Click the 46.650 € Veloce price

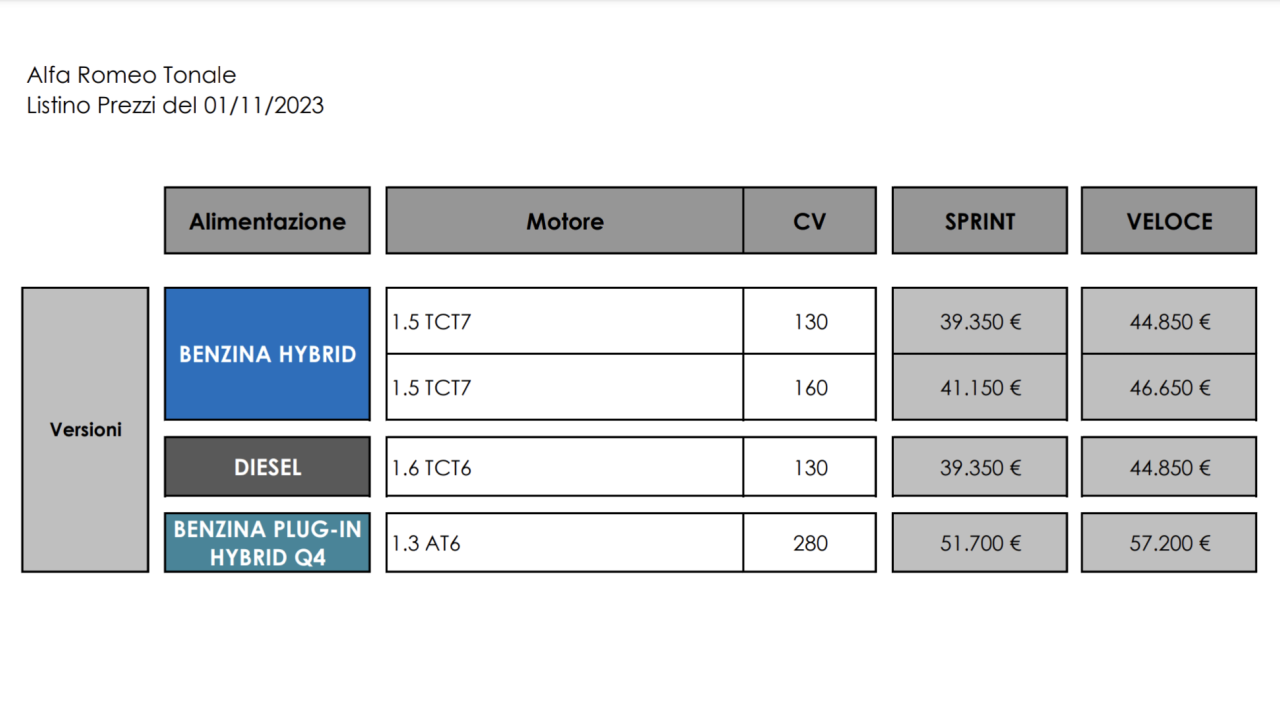point(1168,388)
